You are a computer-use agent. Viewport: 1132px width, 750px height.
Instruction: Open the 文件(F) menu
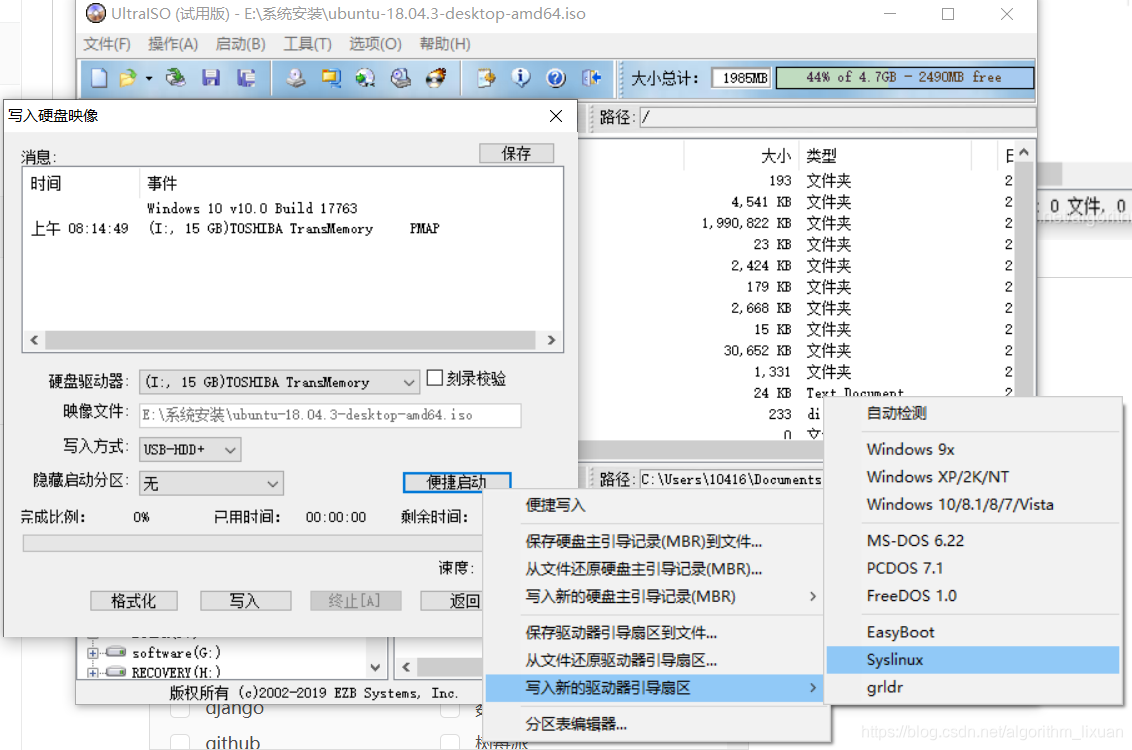[x=107, y=44]
